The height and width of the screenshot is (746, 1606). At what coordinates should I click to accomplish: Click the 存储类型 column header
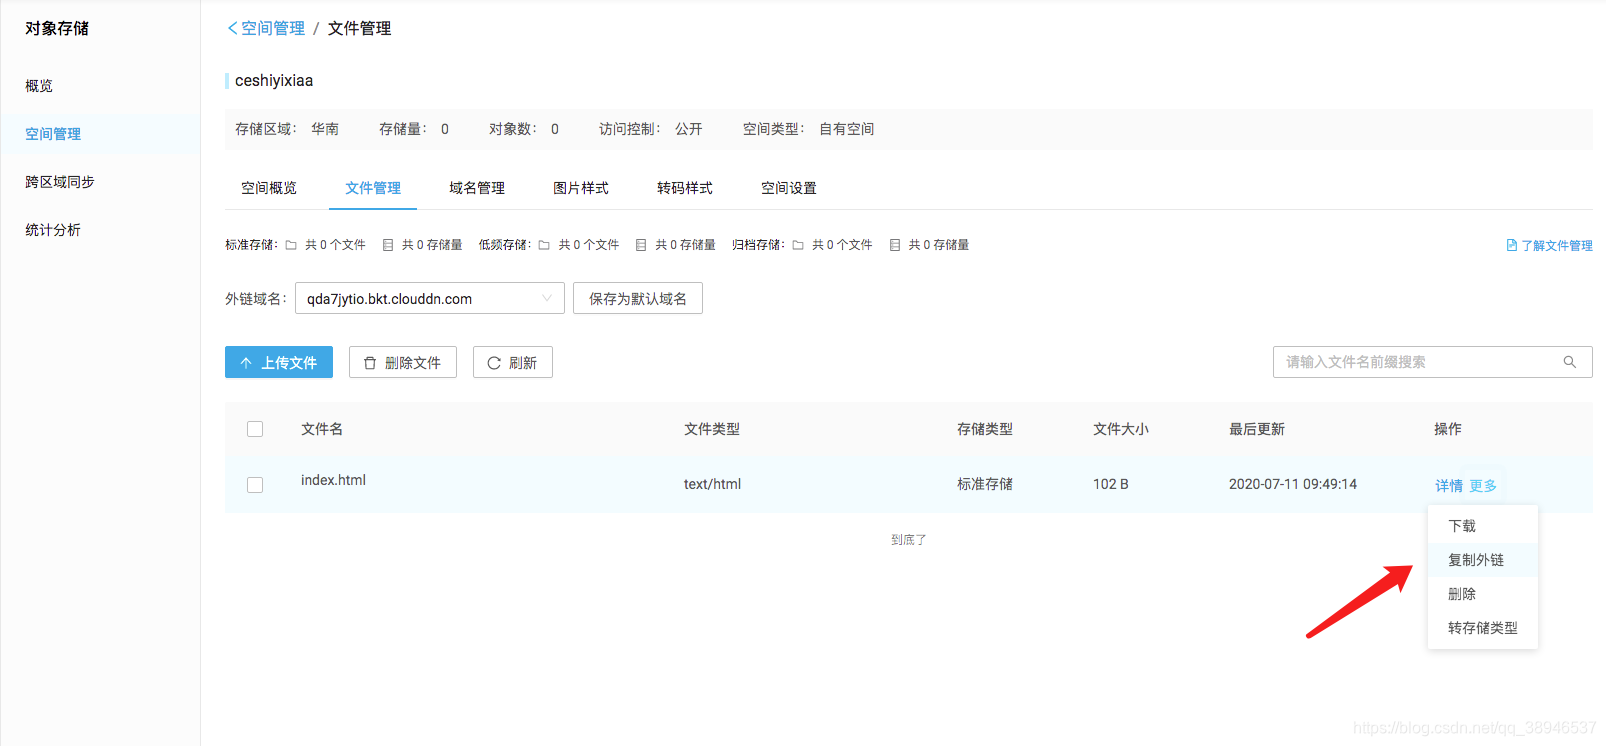985,429
